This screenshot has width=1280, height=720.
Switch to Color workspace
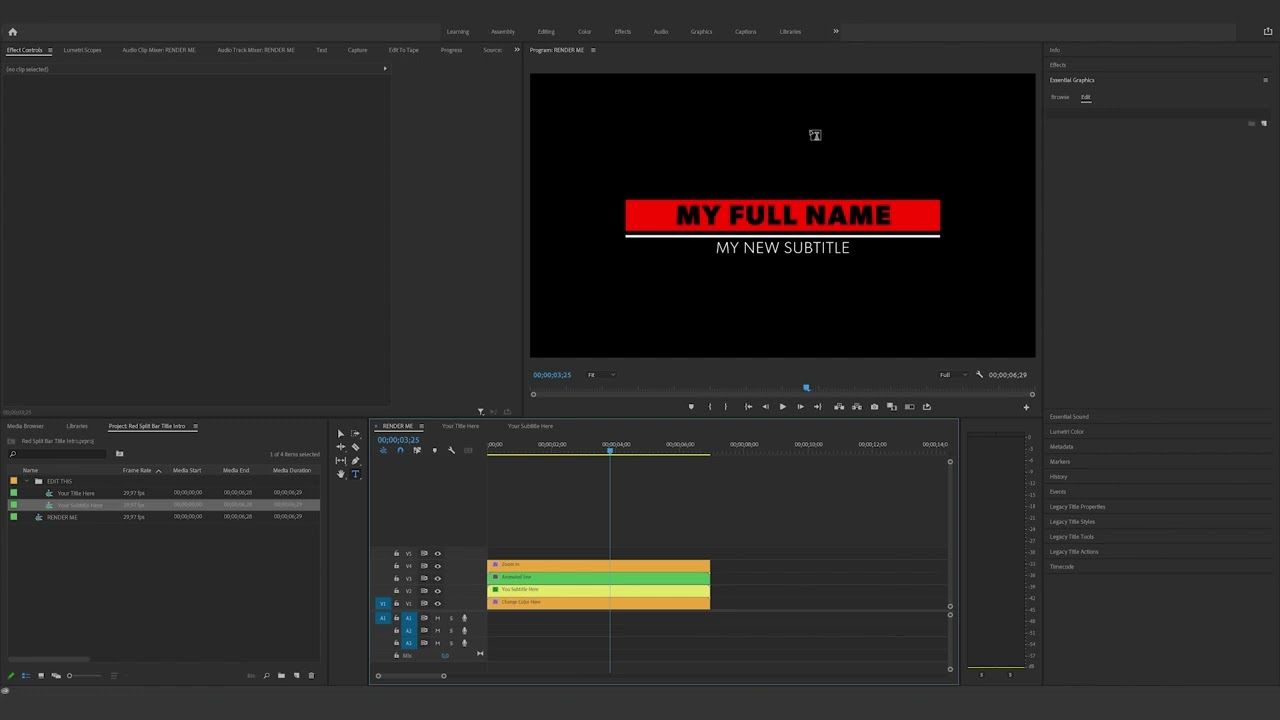click(x=585, y=31)
